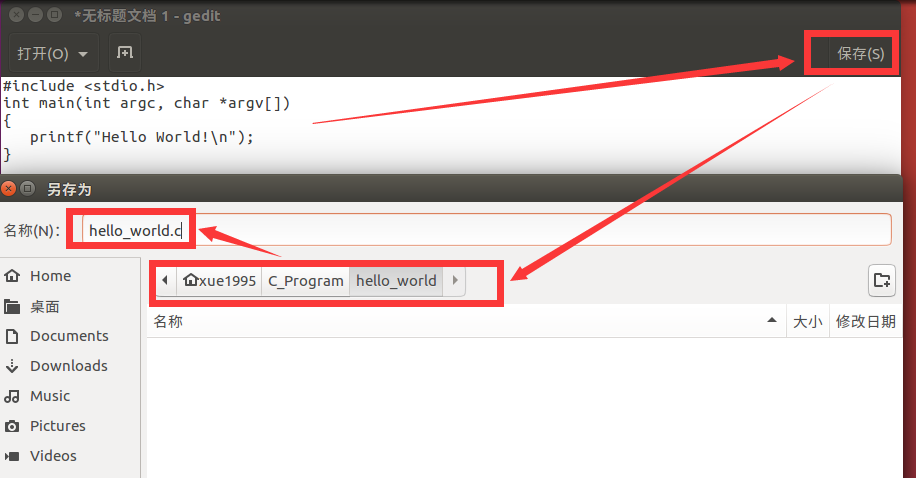The height and width of the screenshot is (478, 916).
Task: Click the printf line in gedit editor
Action: [142, 137]
